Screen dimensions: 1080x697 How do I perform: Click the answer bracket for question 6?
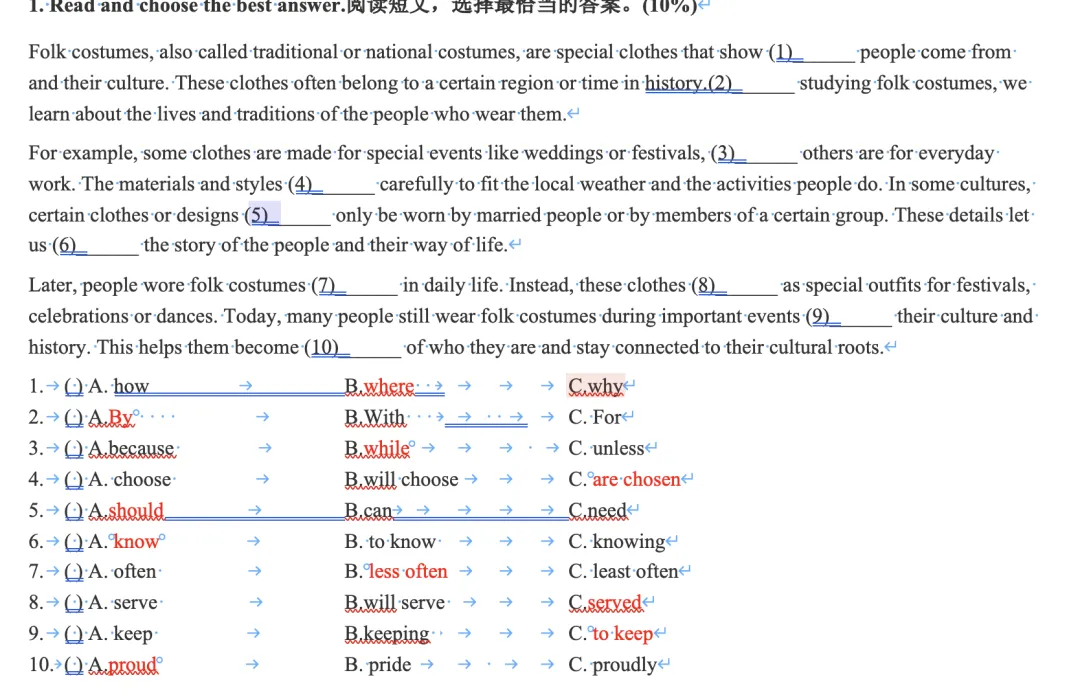pos(74,541)
